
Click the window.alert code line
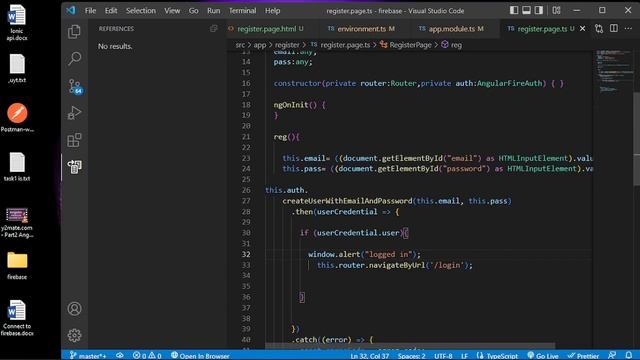click(x=364, y=254)
